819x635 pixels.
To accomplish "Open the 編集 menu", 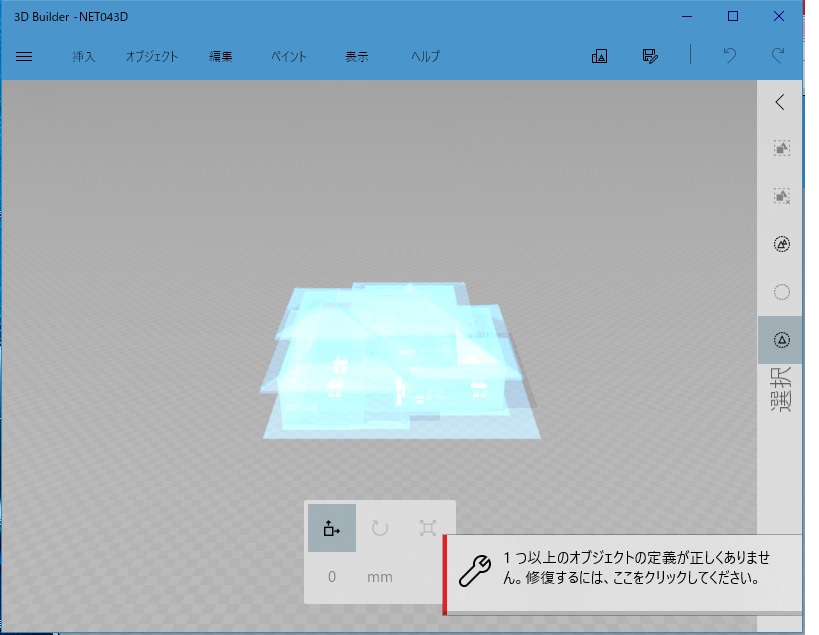I will point(220,56).
